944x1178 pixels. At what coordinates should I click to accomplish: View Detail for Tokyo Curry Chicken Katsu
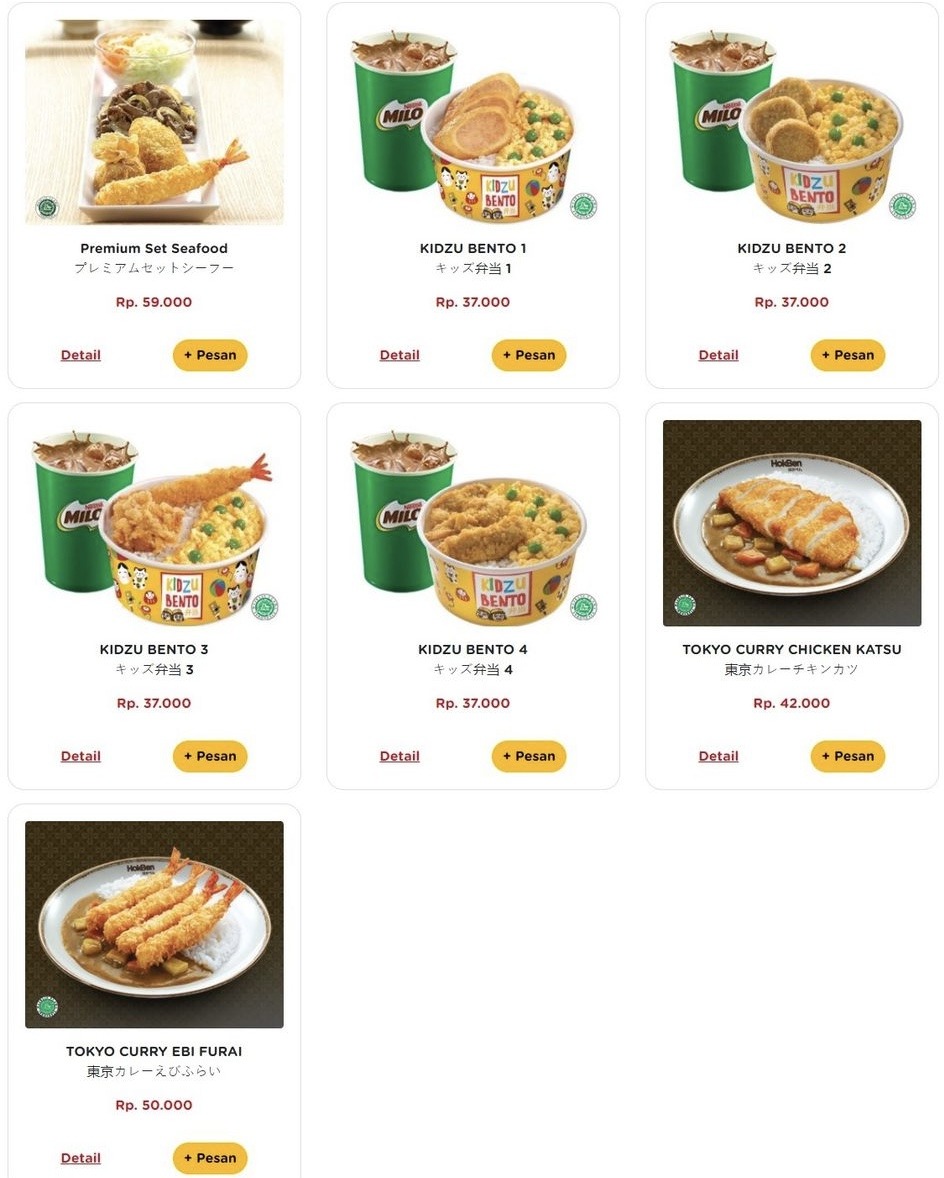(719, 757)
